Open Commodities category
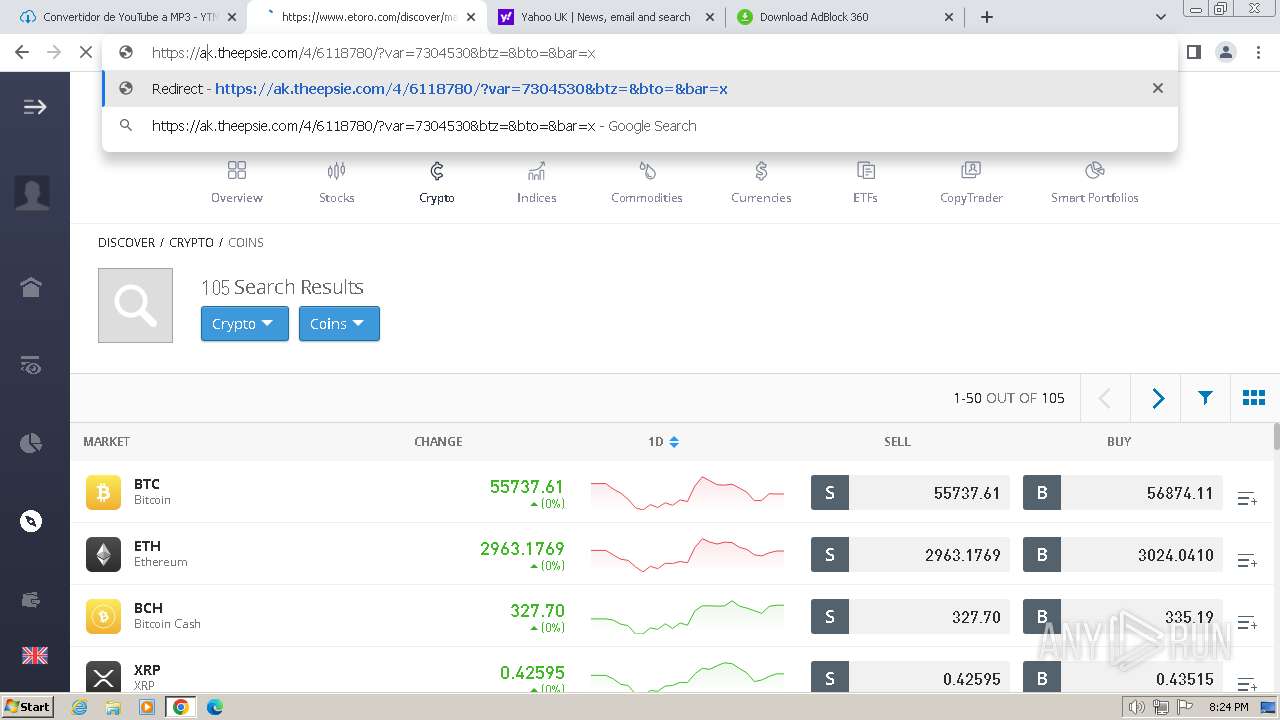The height and width of the screenshot is (720, 1280). click(647, 182)
